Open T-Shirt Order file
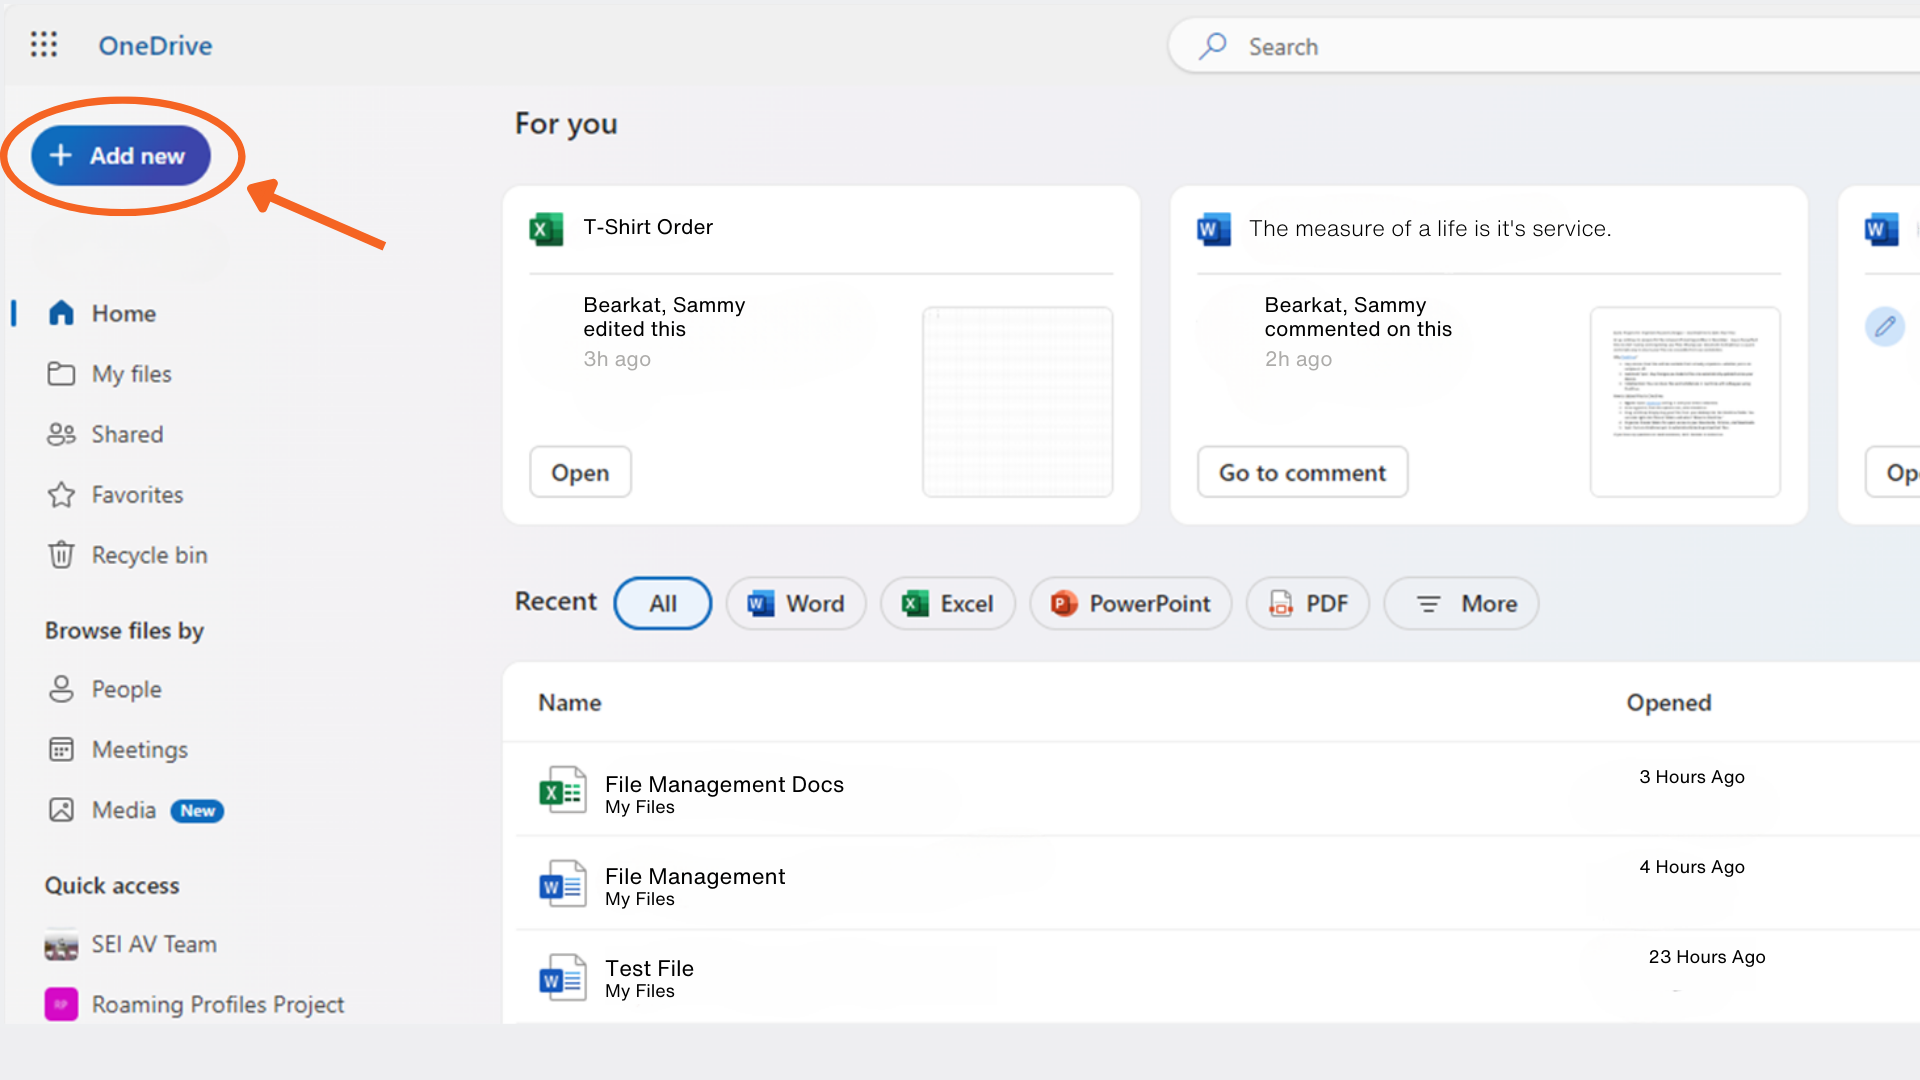The height and width of the screenshot is (1080, 1920). 580,471
